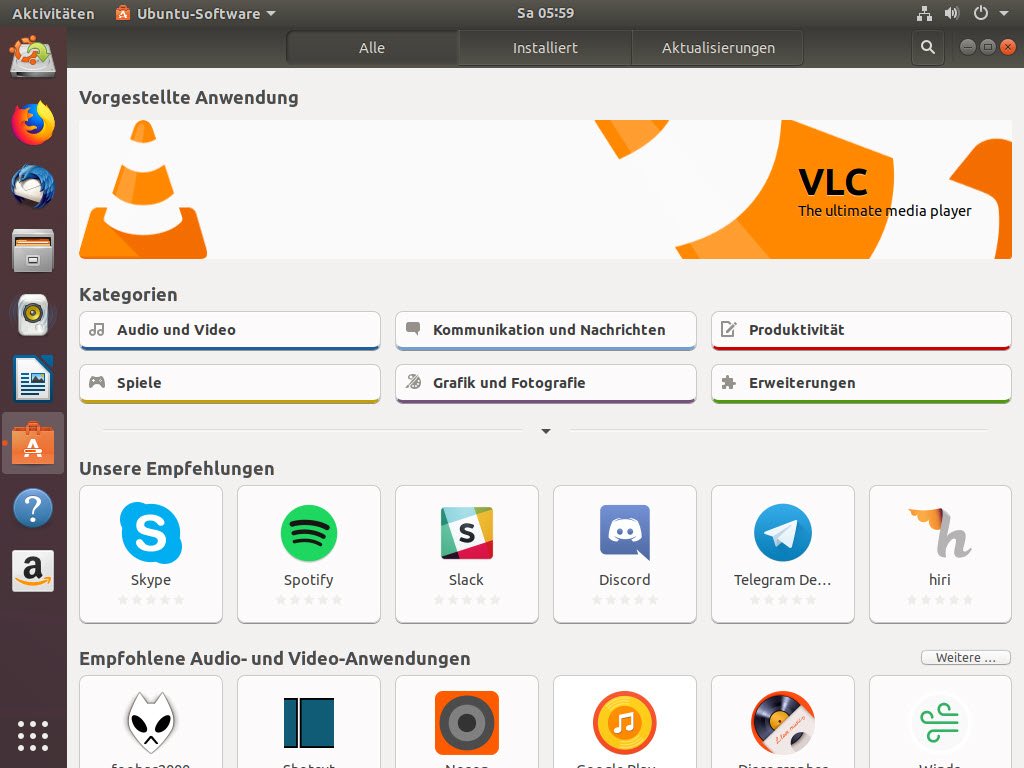Click the Spotify star rating
The image size is (1024, 768).
(x=309, y=600)
